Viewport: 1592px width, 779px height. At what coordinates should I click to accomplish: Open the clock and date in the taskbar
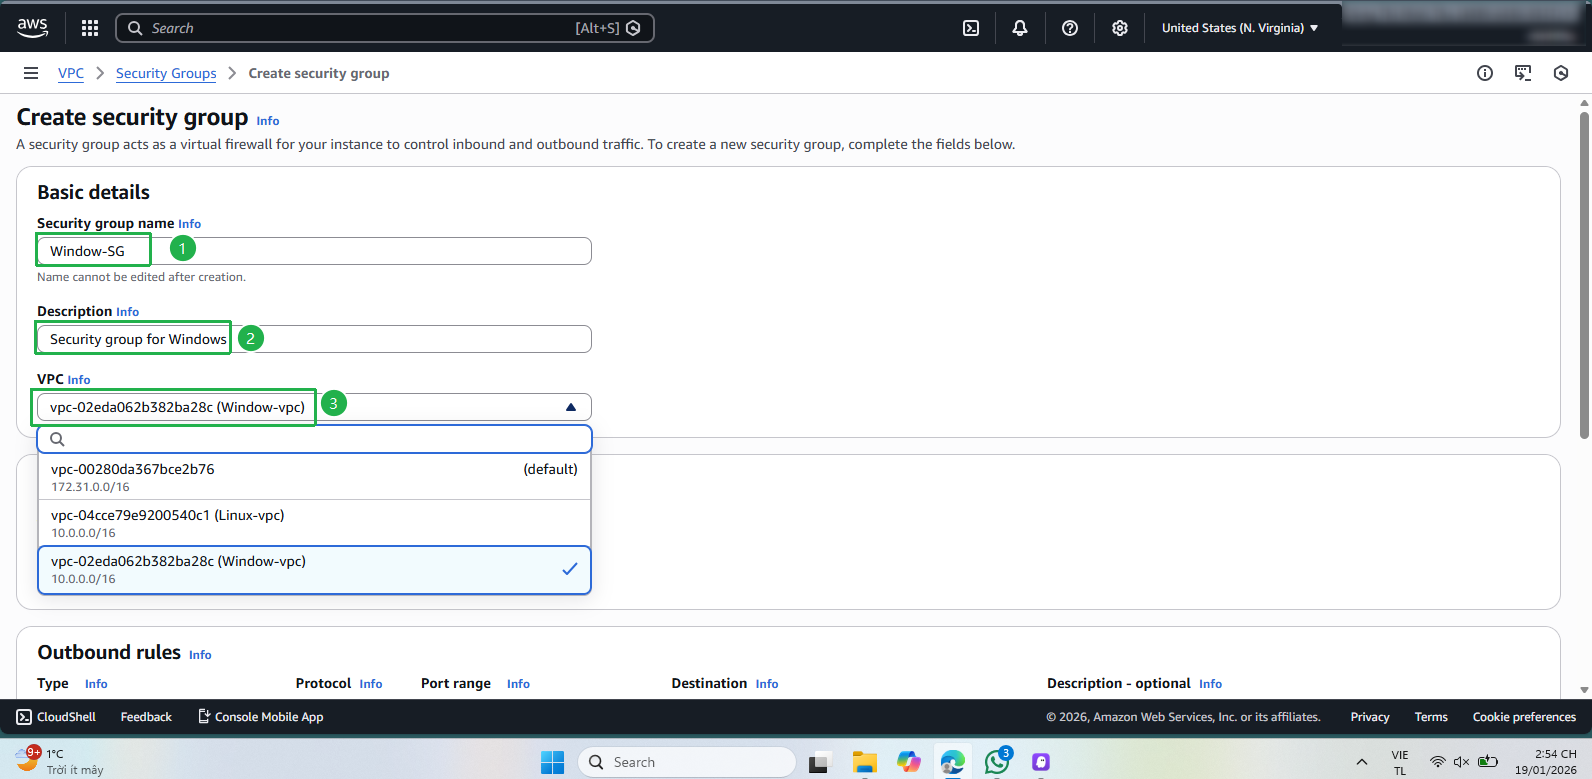(x=1546, y=762)
